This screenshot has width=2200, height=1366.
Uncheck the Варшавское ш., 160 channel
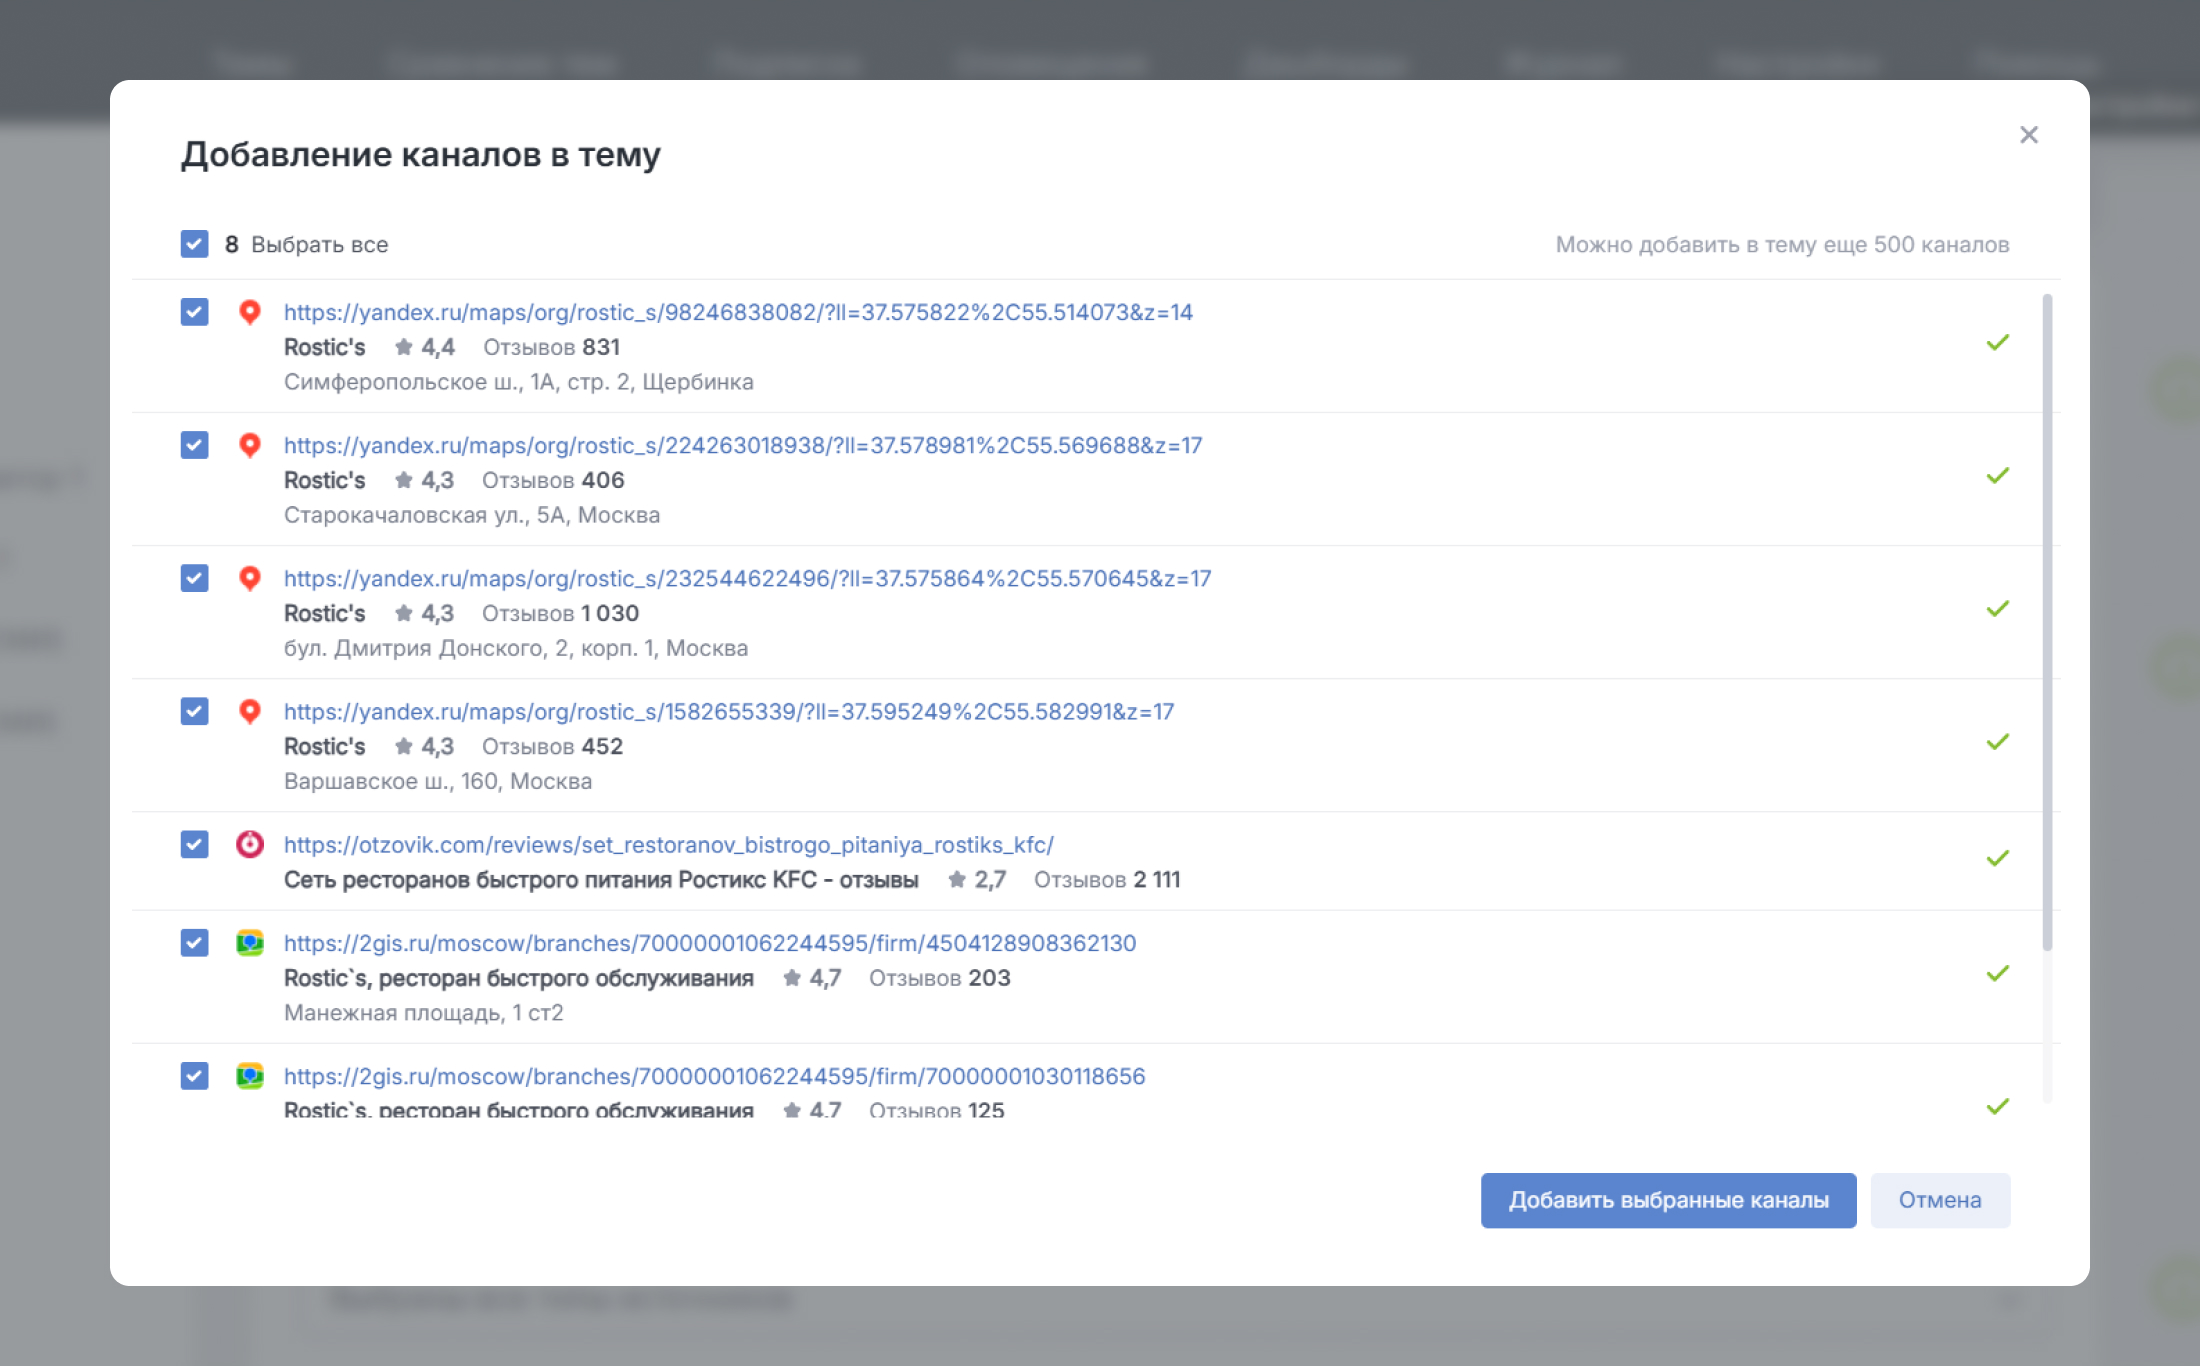point(194,711)
